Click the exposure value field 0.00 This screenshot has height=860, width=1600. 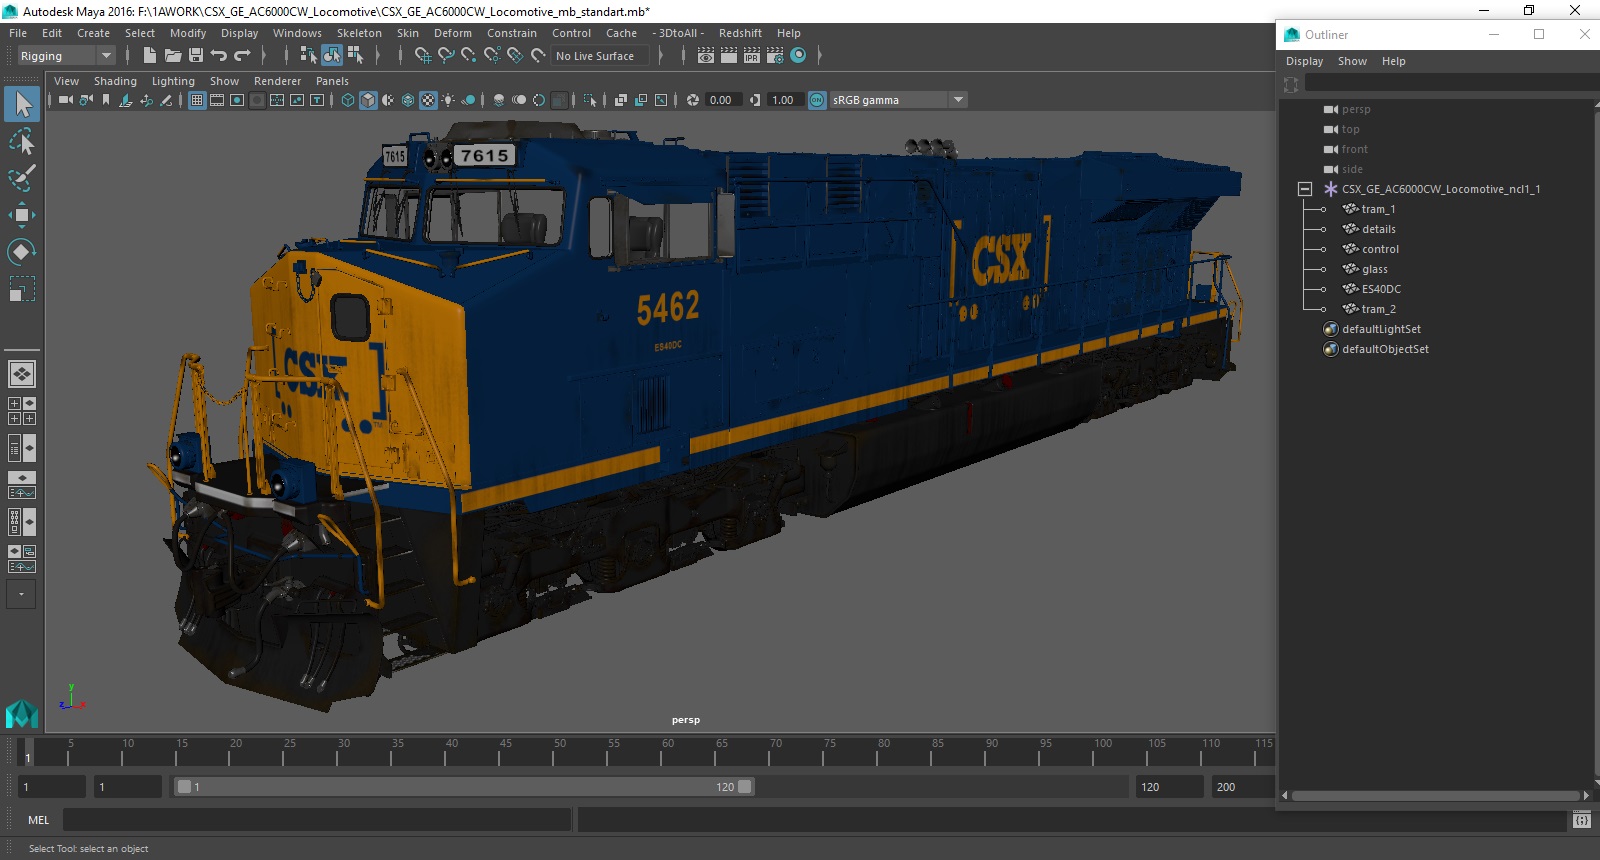[x=723, y=100]
